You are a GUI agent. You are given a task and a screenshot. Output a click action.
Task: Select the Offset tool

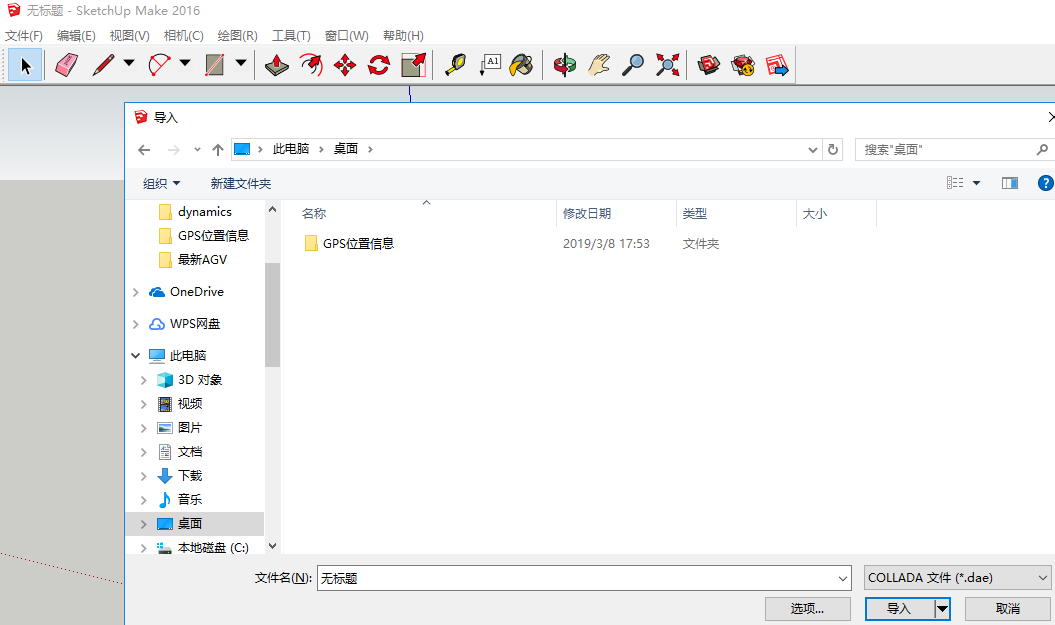(x=311, y=65)
